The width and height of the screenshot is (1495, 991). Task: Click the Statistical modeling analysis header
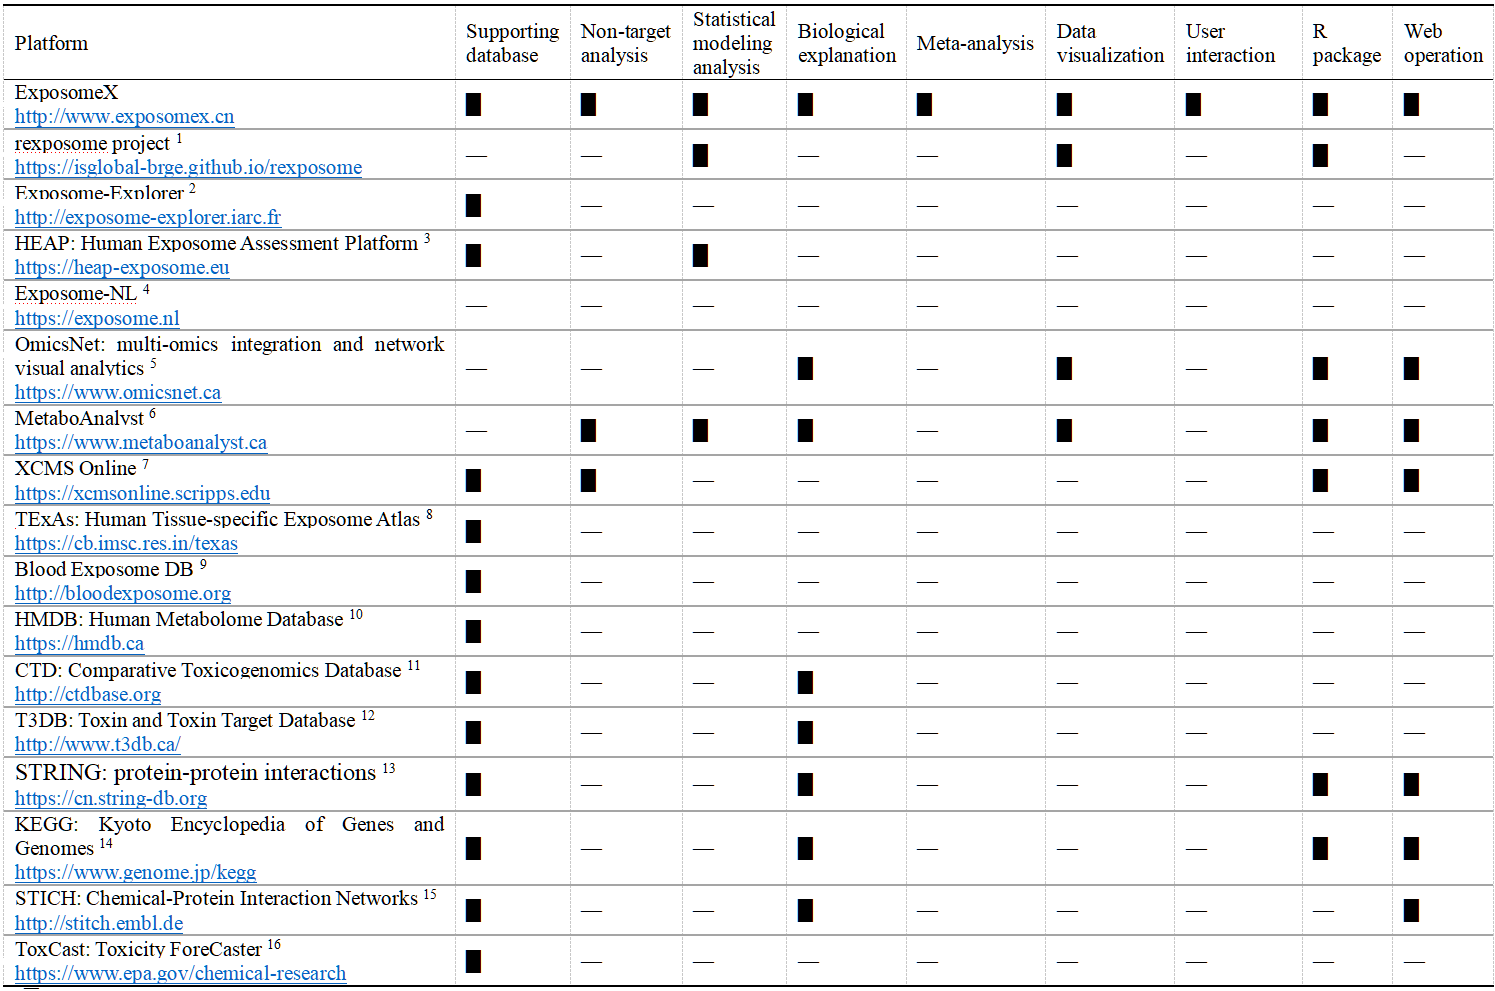[734, 43]
